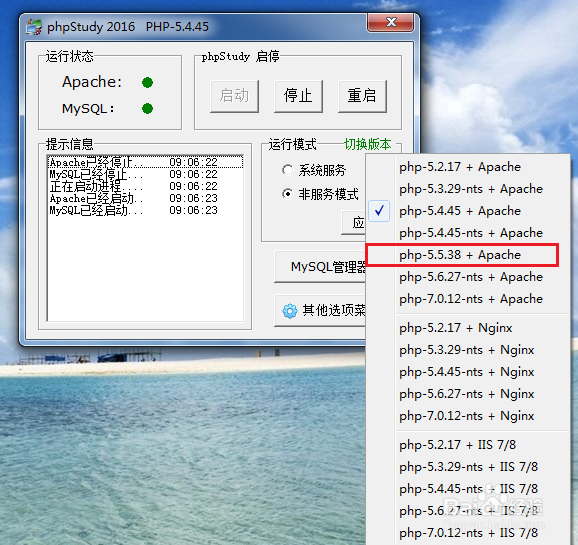Screen dimensions: 578x545
Task: Choose php-5.6.27-nts + IIS 7/8
Action: tap(468, 511)
